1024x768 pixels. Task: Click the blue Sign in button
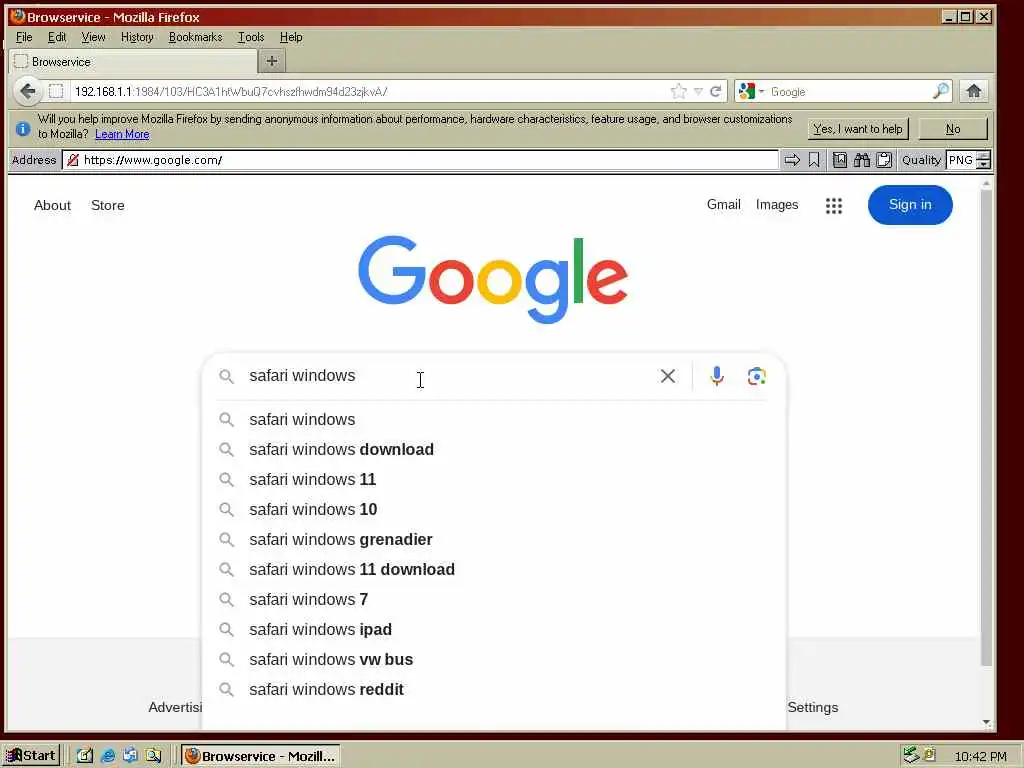910,204
